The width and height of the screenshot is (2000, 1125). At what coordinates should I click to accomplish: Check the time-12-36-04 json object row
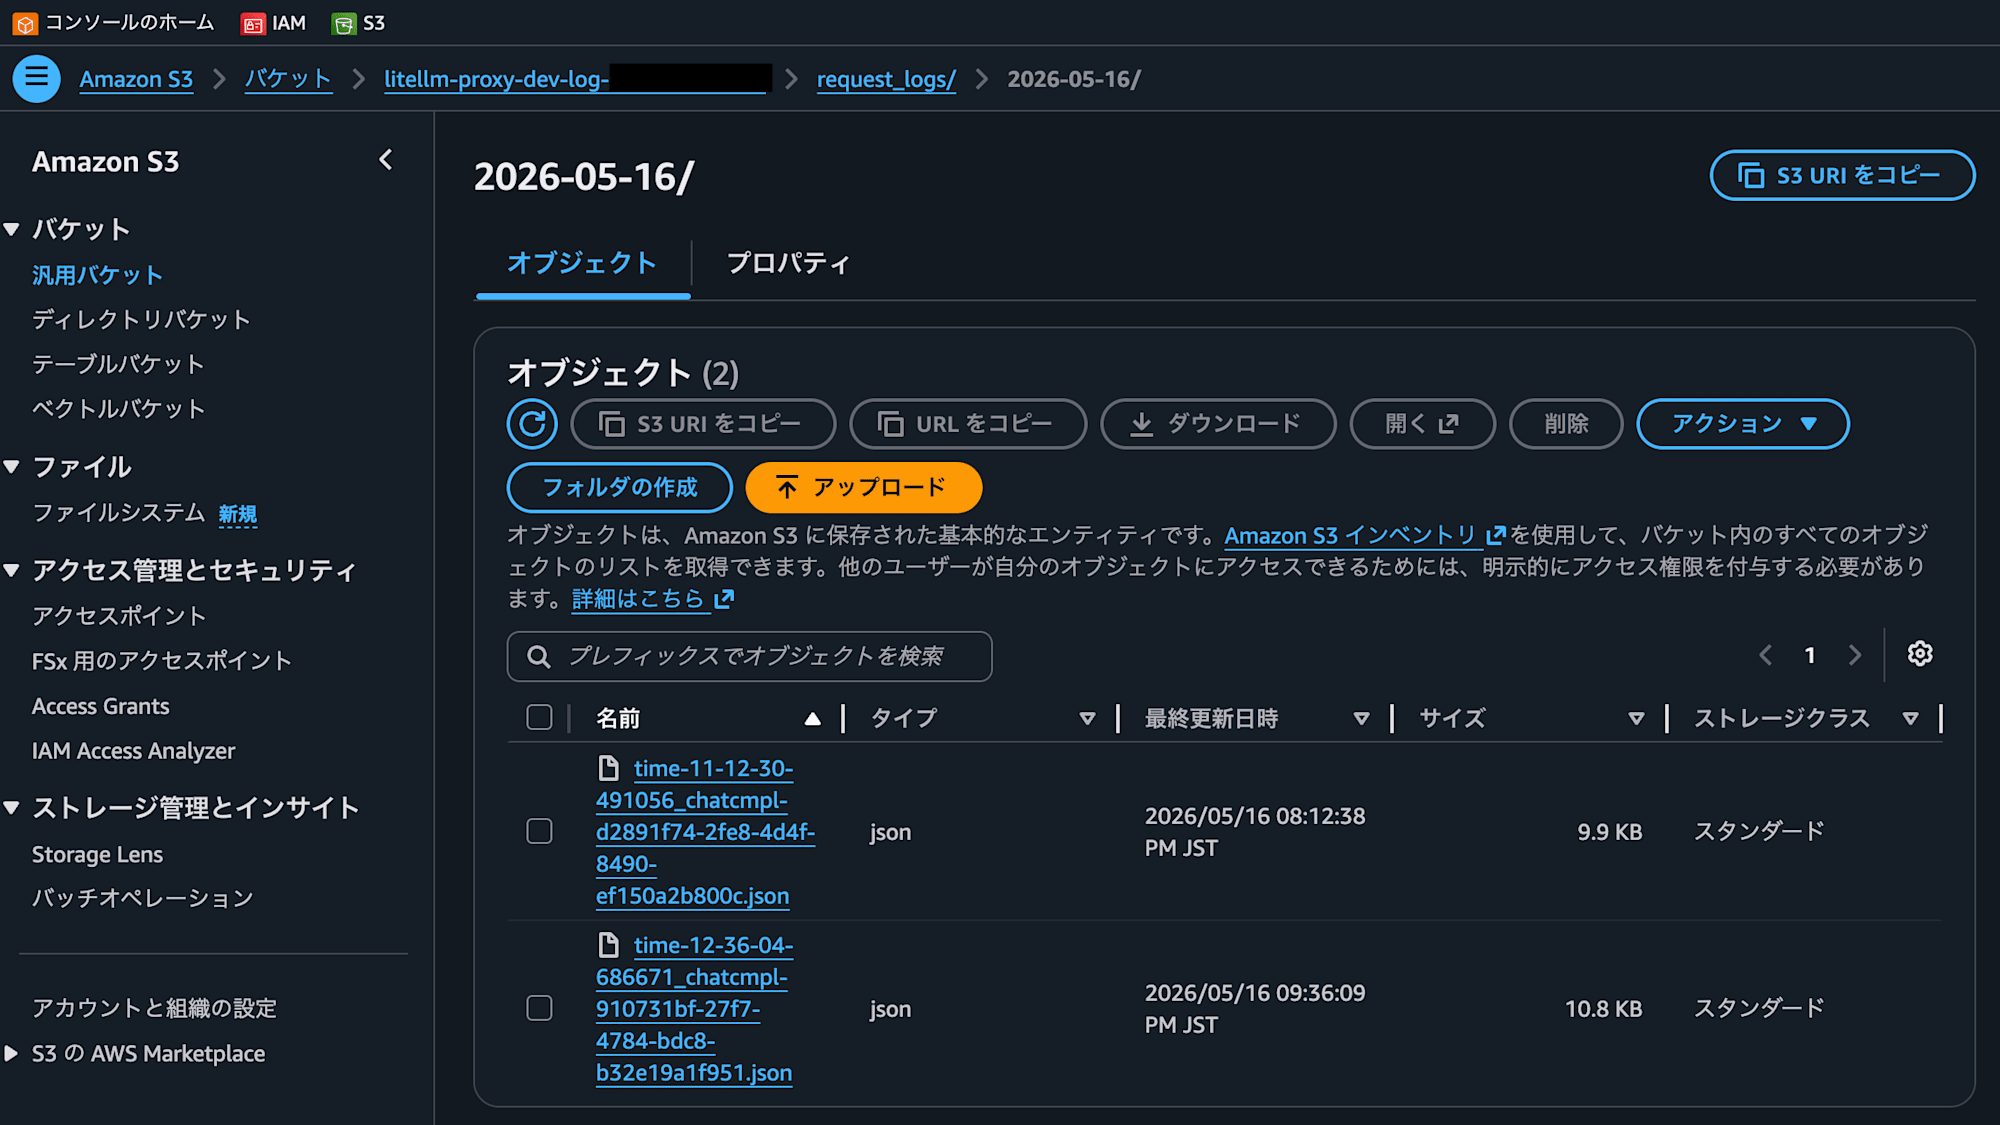pyautogui.click(x=539, y=1008)
